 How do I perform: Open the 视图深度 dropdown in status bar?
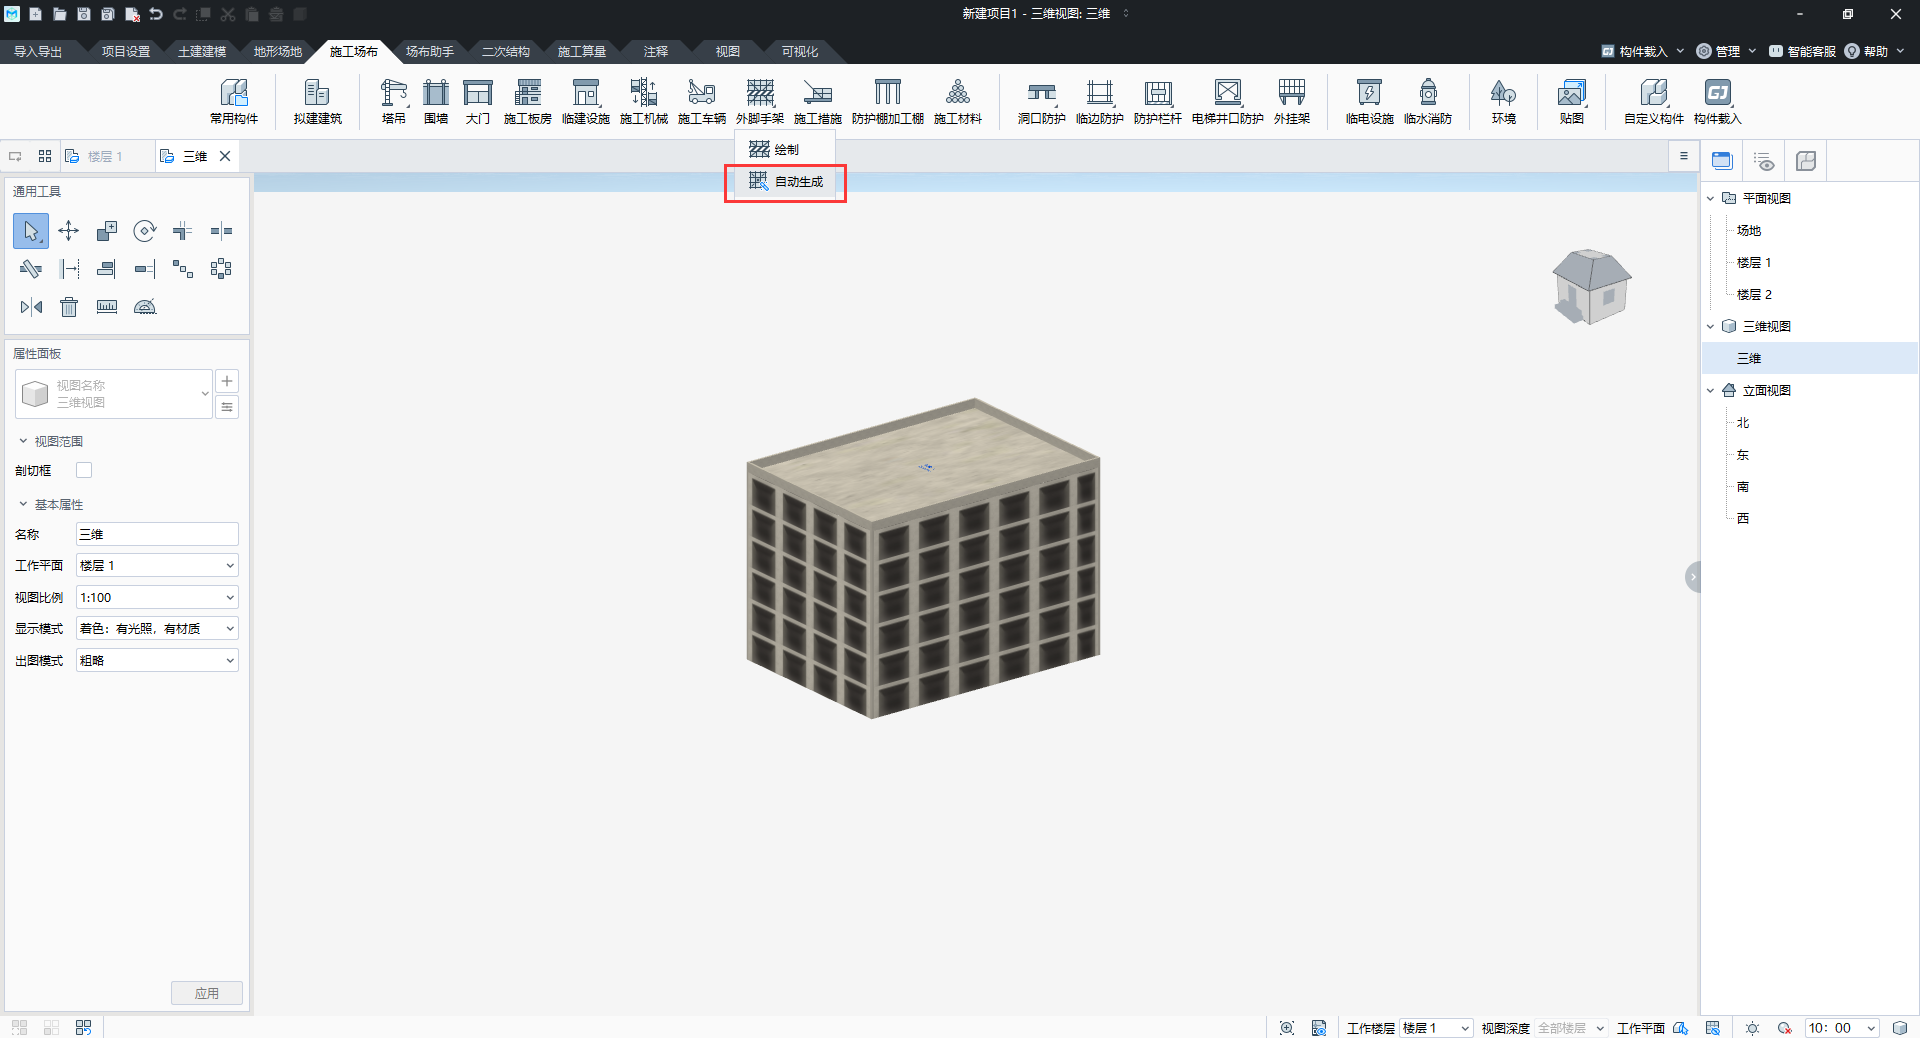1570,1028
